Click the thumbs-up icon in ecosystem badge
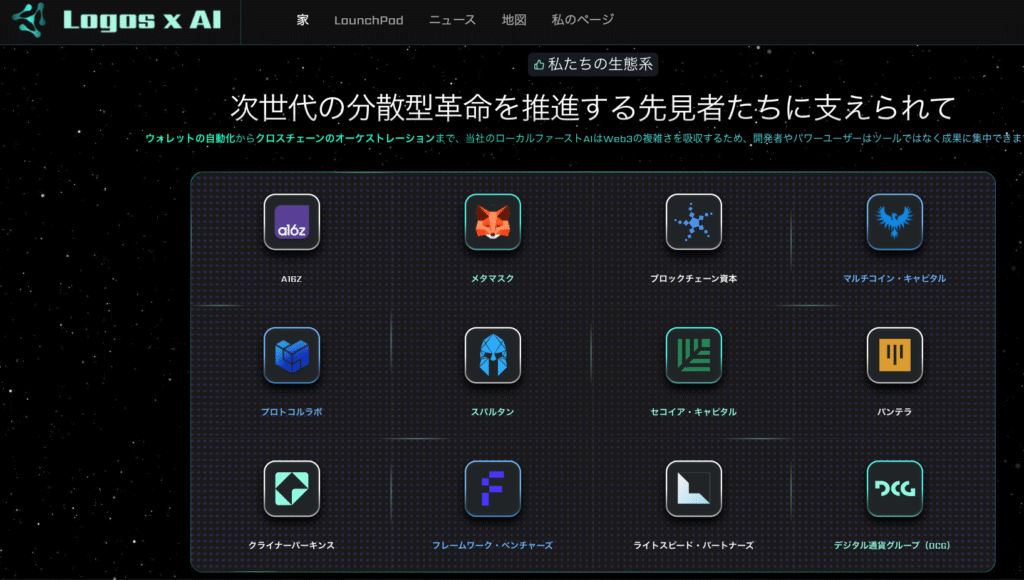The height and width of the screenshot is (580, 1024). pos(539,65)
